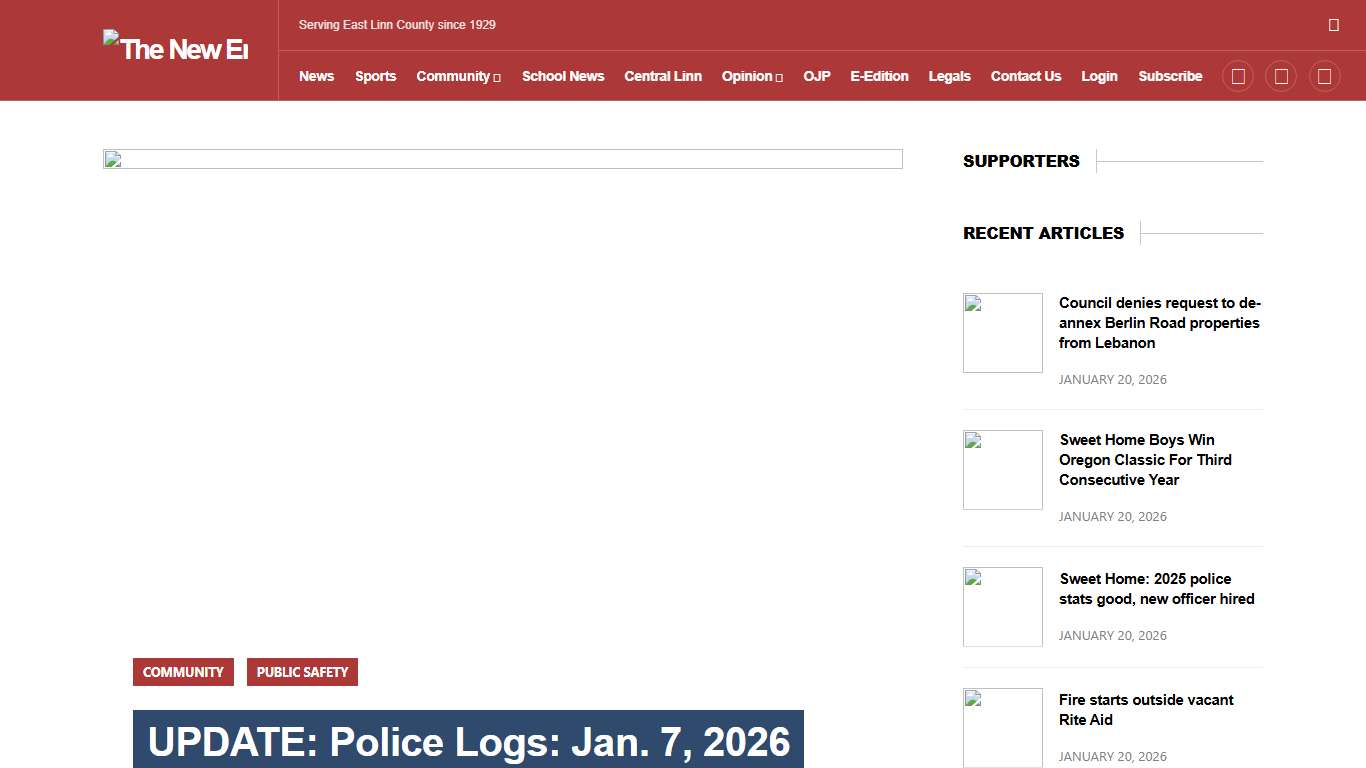The width and height of the screenshot is (1366, 768).
Task: Open article about de-annexing Berlin Road properties
Action: 1159,322
